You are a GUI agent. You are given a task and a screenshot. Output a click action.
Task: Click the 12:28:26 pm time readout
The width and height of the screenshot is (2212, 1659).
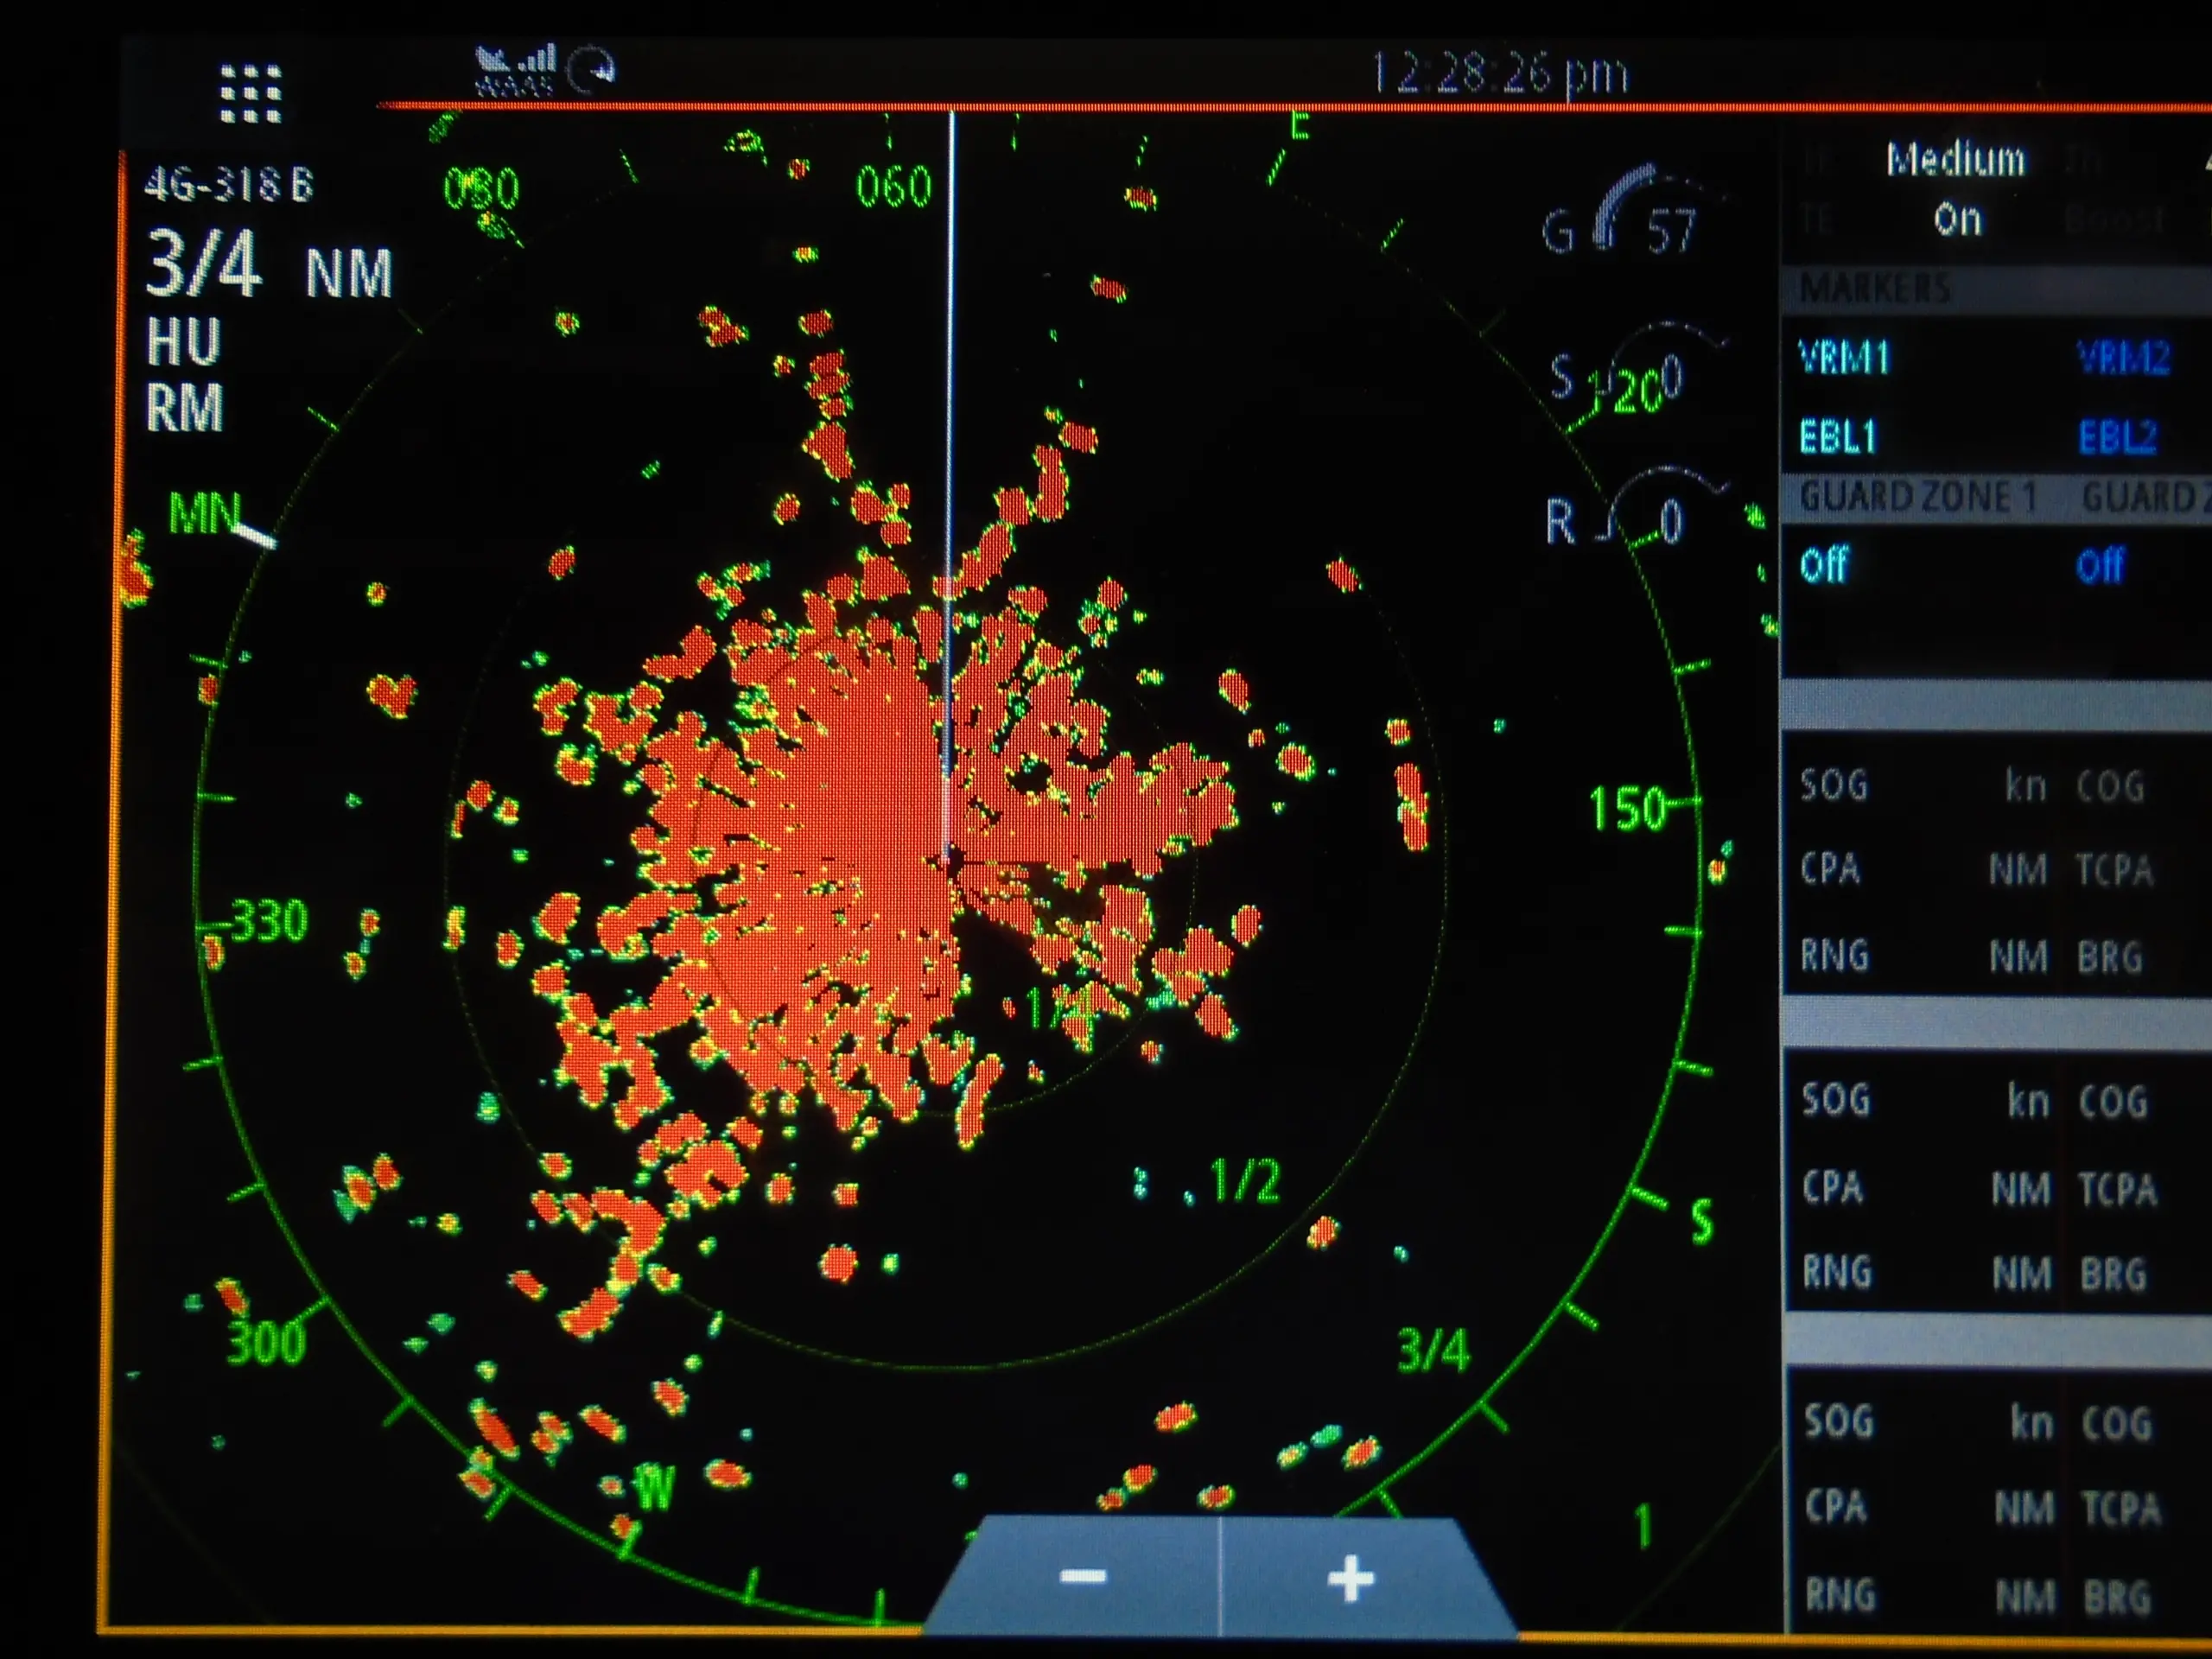(x=1499, y=74)
